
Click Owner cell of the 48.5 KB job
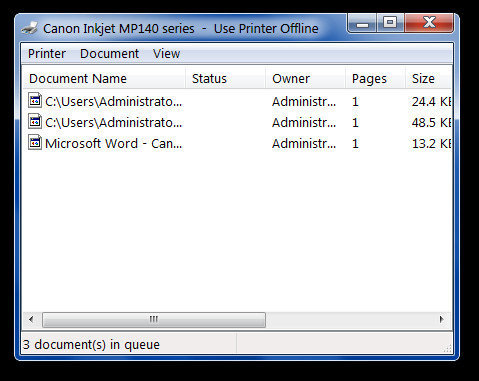pos(304,123)
